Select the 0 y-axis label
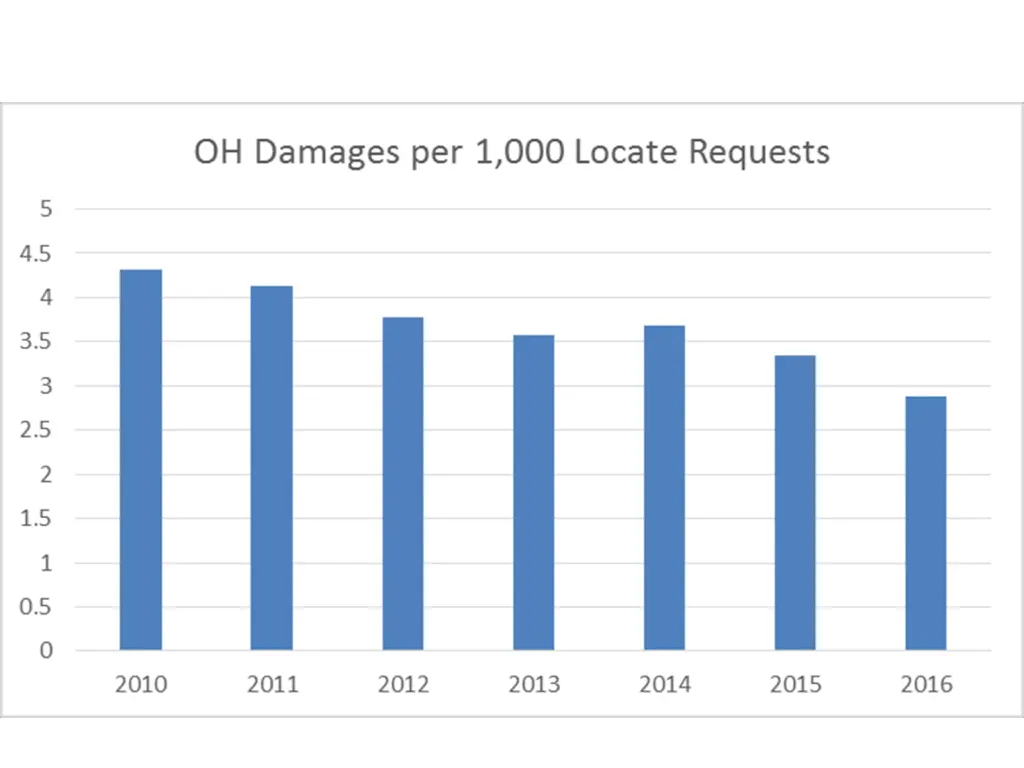This screenshot has width=1024, height=768. click(46, 651)
